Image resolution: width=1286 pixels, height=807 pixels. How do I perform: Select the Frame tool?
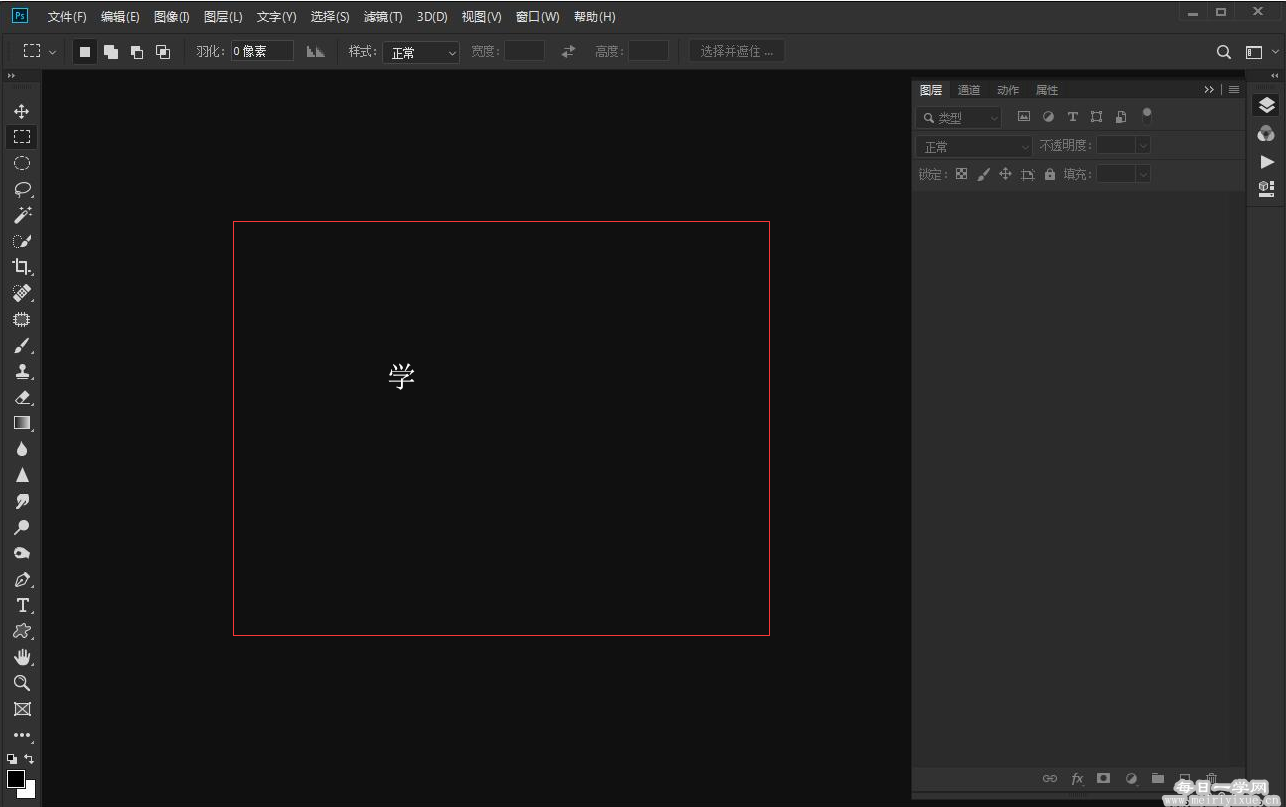[21, 709]
